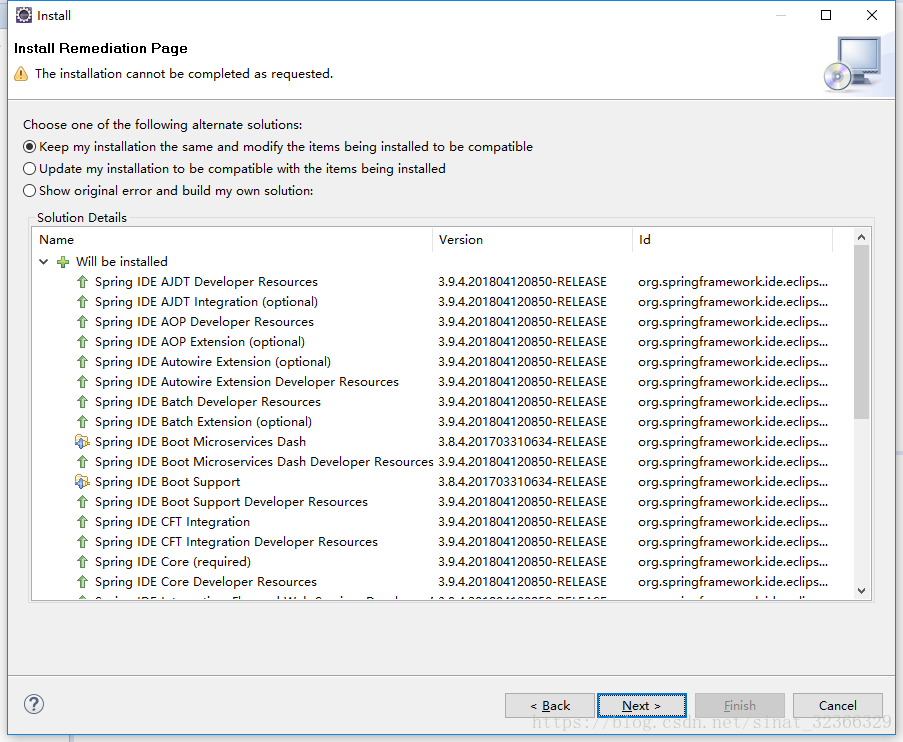Click version 3.8.4.201703310634-RELEASE of Boot Microservices Dash
903x742 pixels.
(522, 442)
